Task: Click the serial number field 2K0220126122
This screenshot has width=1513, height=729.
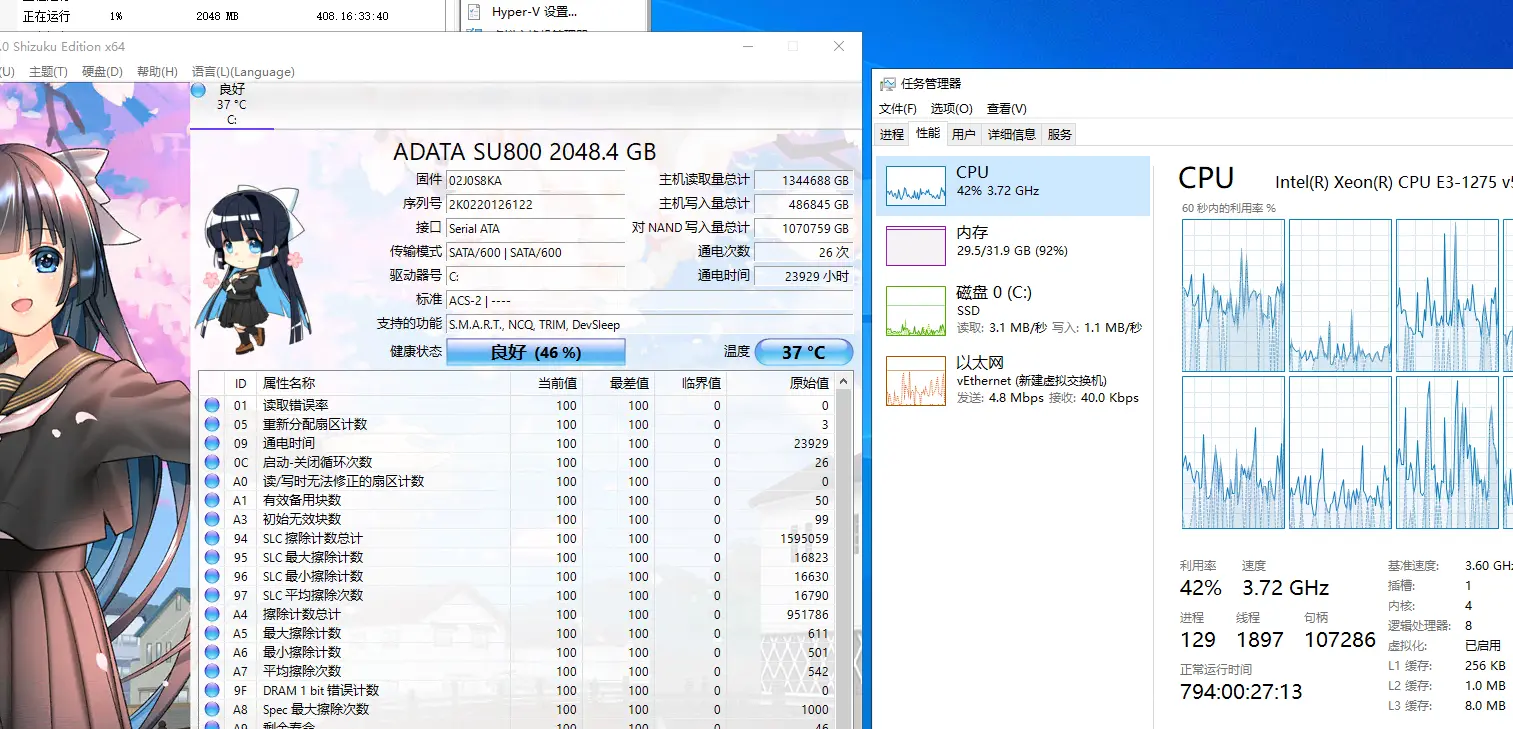Action: tap(535, 204)
